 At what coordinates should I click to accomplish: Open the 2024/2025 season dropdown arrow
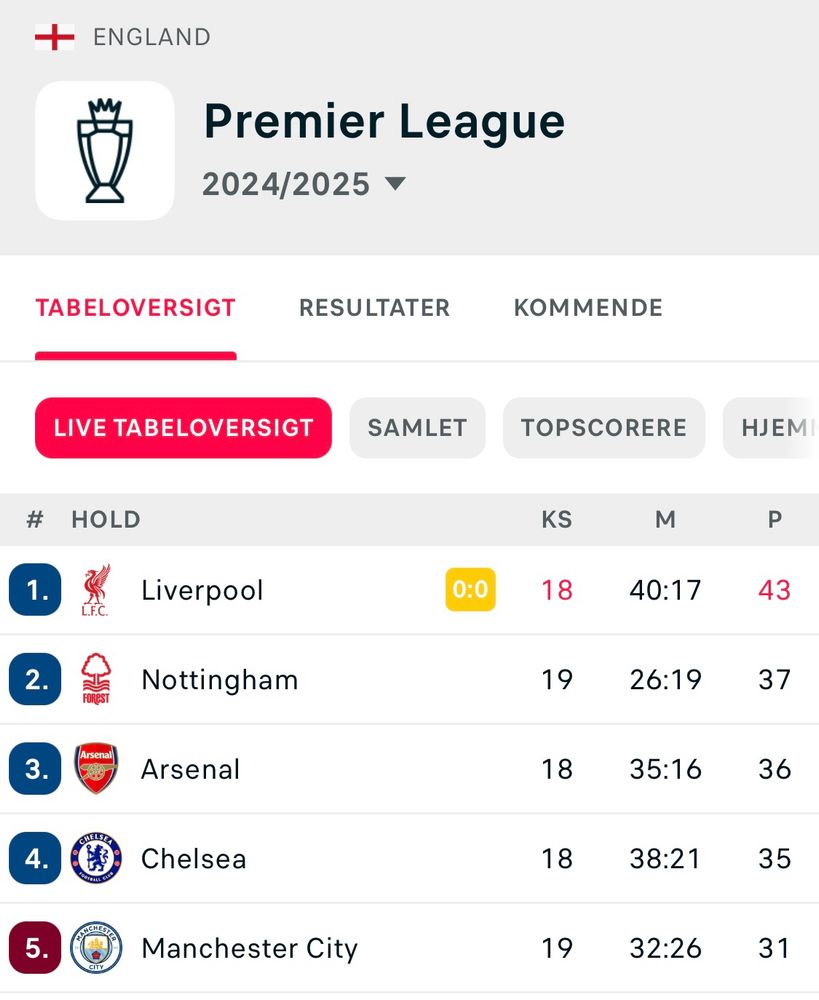tap(395, 184)
